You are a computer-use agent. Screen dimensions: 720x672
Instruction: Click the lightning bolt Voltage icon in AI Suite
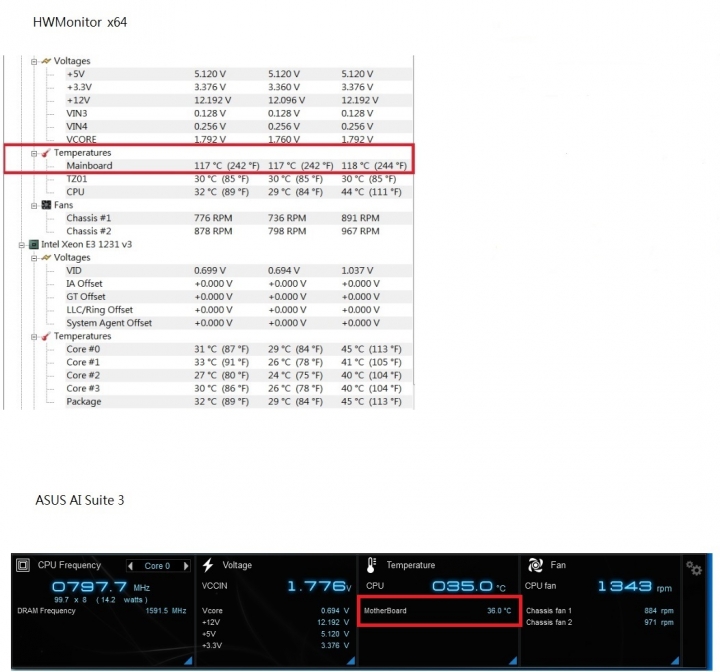pyautogui.click(x=208, y=565)
